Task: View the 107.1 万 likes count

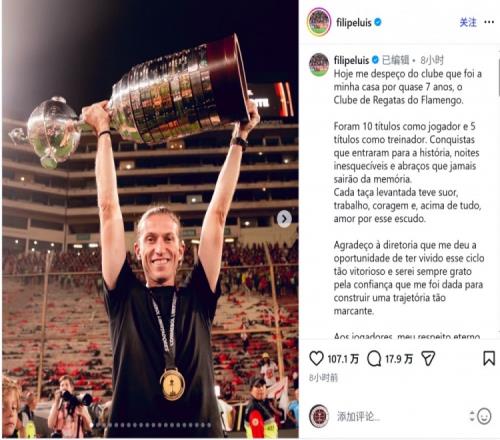Action: tap(343, 359)
